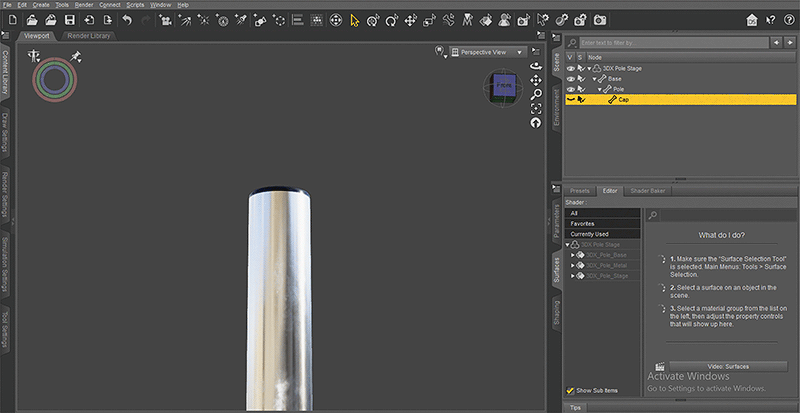Click the viewport Orbit control icon
This screenshot has height=413, width=800.
pyautogui.click(x=536, y=66)
